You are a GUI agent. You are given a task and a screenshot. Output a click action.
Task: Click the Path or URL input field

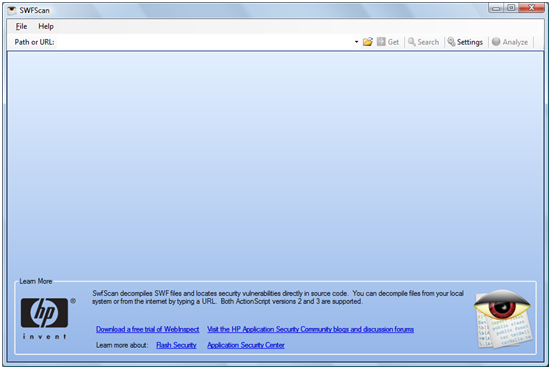[204, 42]
